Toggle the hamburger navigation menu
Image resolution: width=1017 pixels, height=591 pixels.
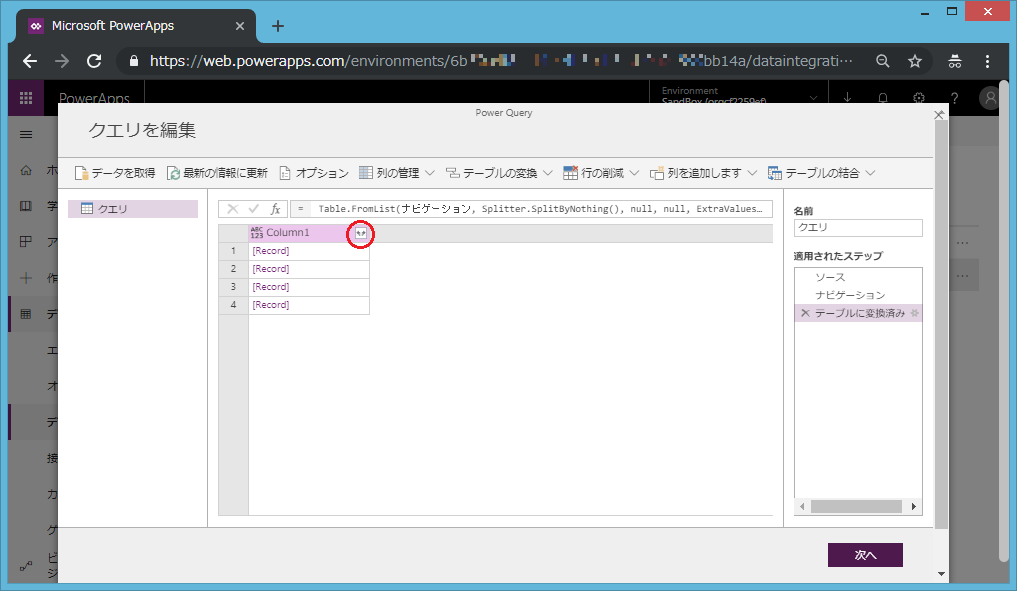pos(26,135)
